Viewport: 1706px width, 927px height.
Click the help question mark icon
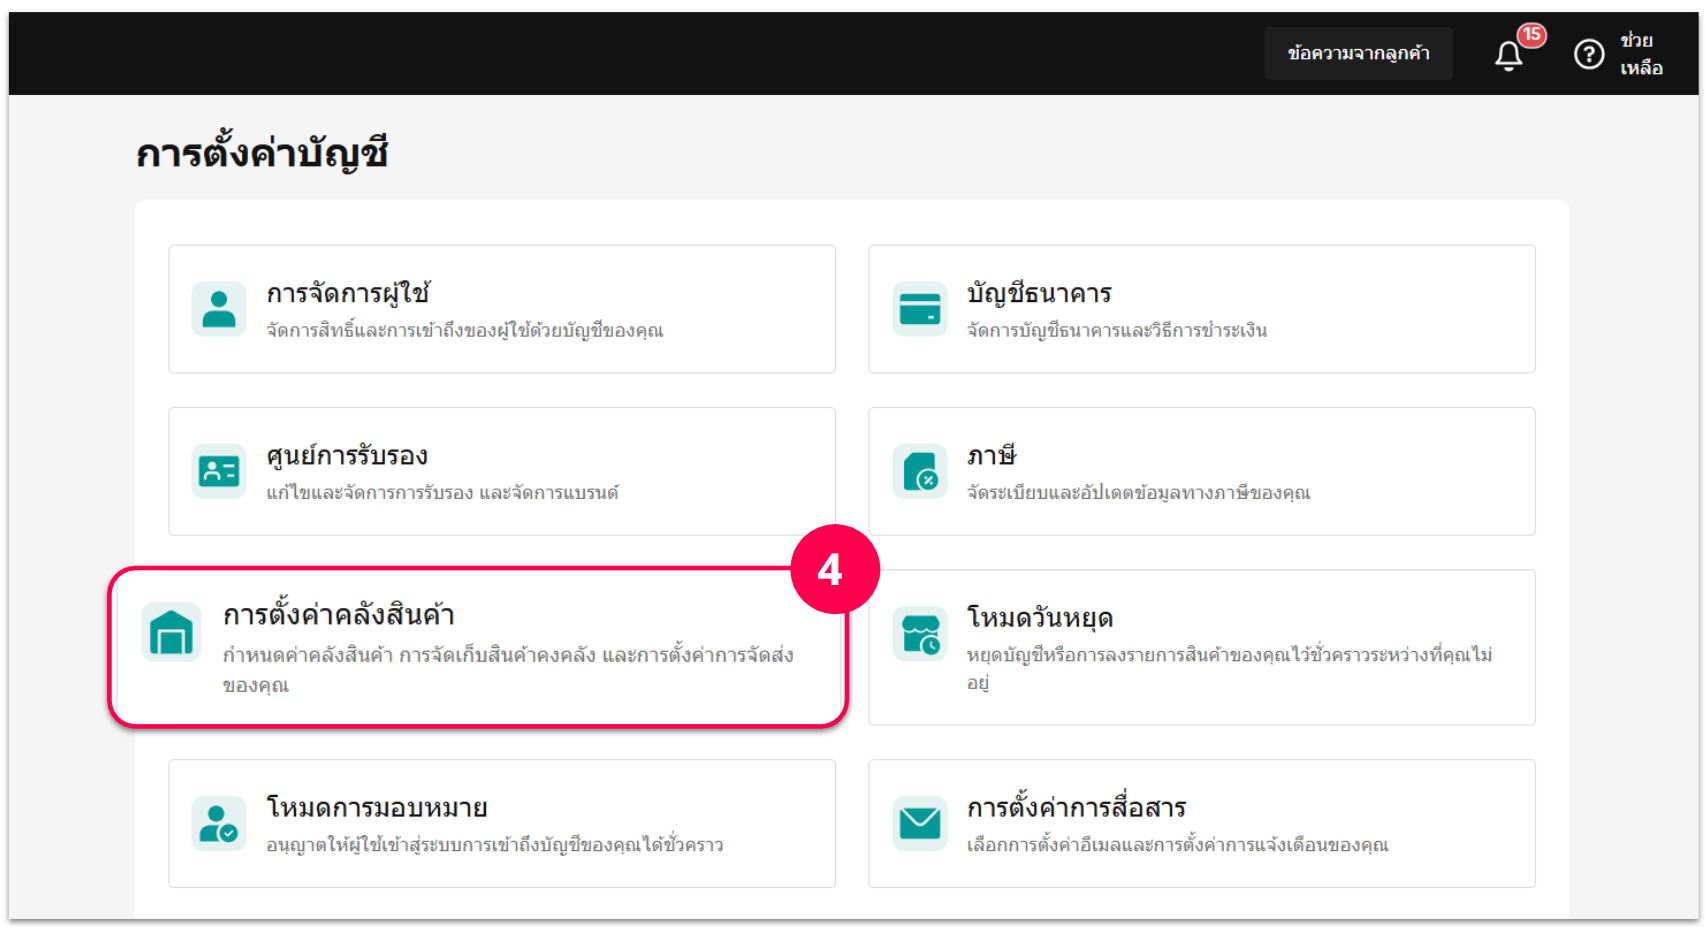tap(1588, 54)
